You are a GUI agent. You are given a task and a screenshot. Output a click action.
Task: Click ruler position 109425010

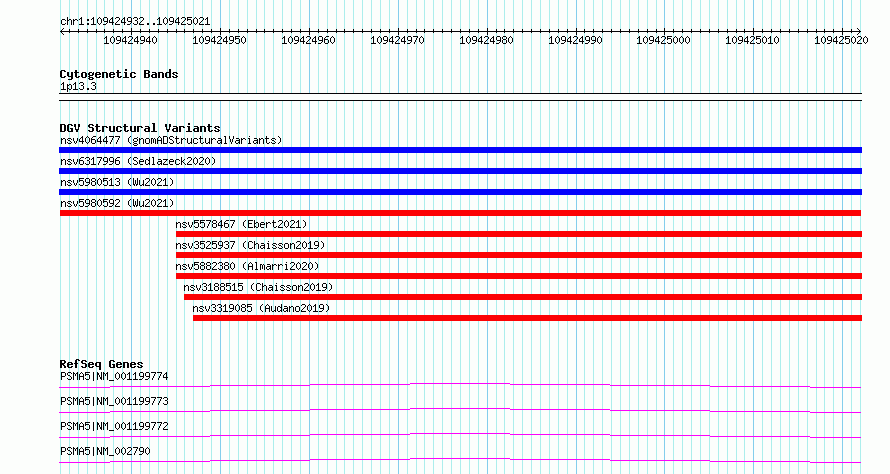pyautogui.click(x=753, y=40)
